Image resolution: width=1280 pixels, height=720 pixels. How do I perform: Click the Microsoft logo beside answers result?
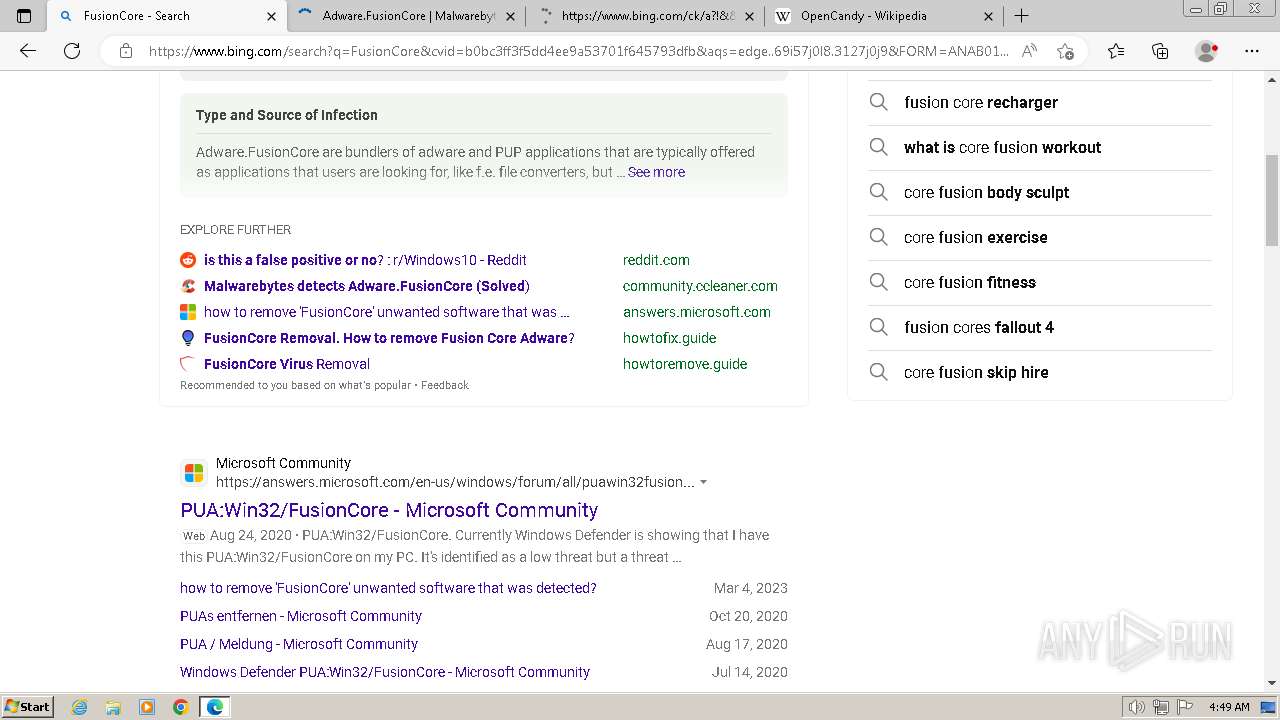(188, 312)
